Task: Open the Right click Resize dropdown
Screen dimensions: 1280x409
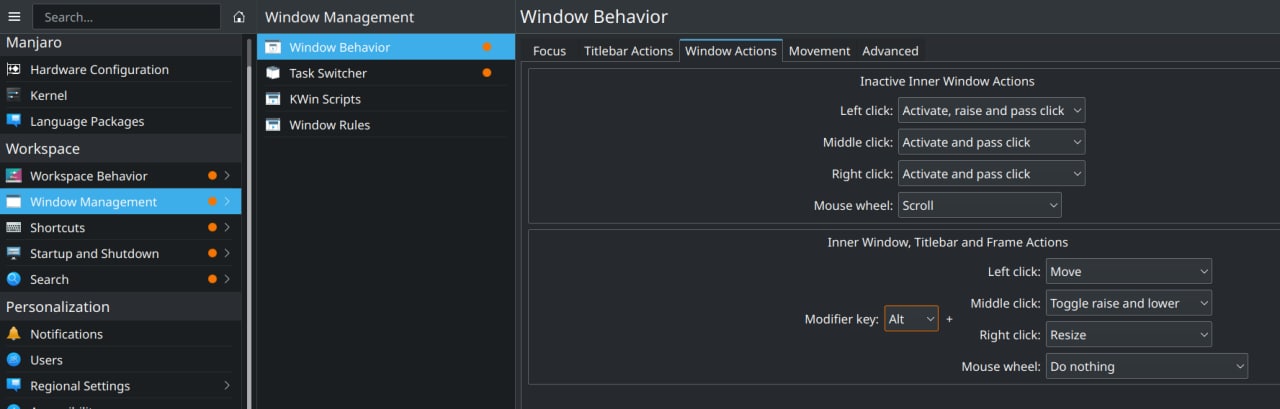Action: tap(1128, 335)
